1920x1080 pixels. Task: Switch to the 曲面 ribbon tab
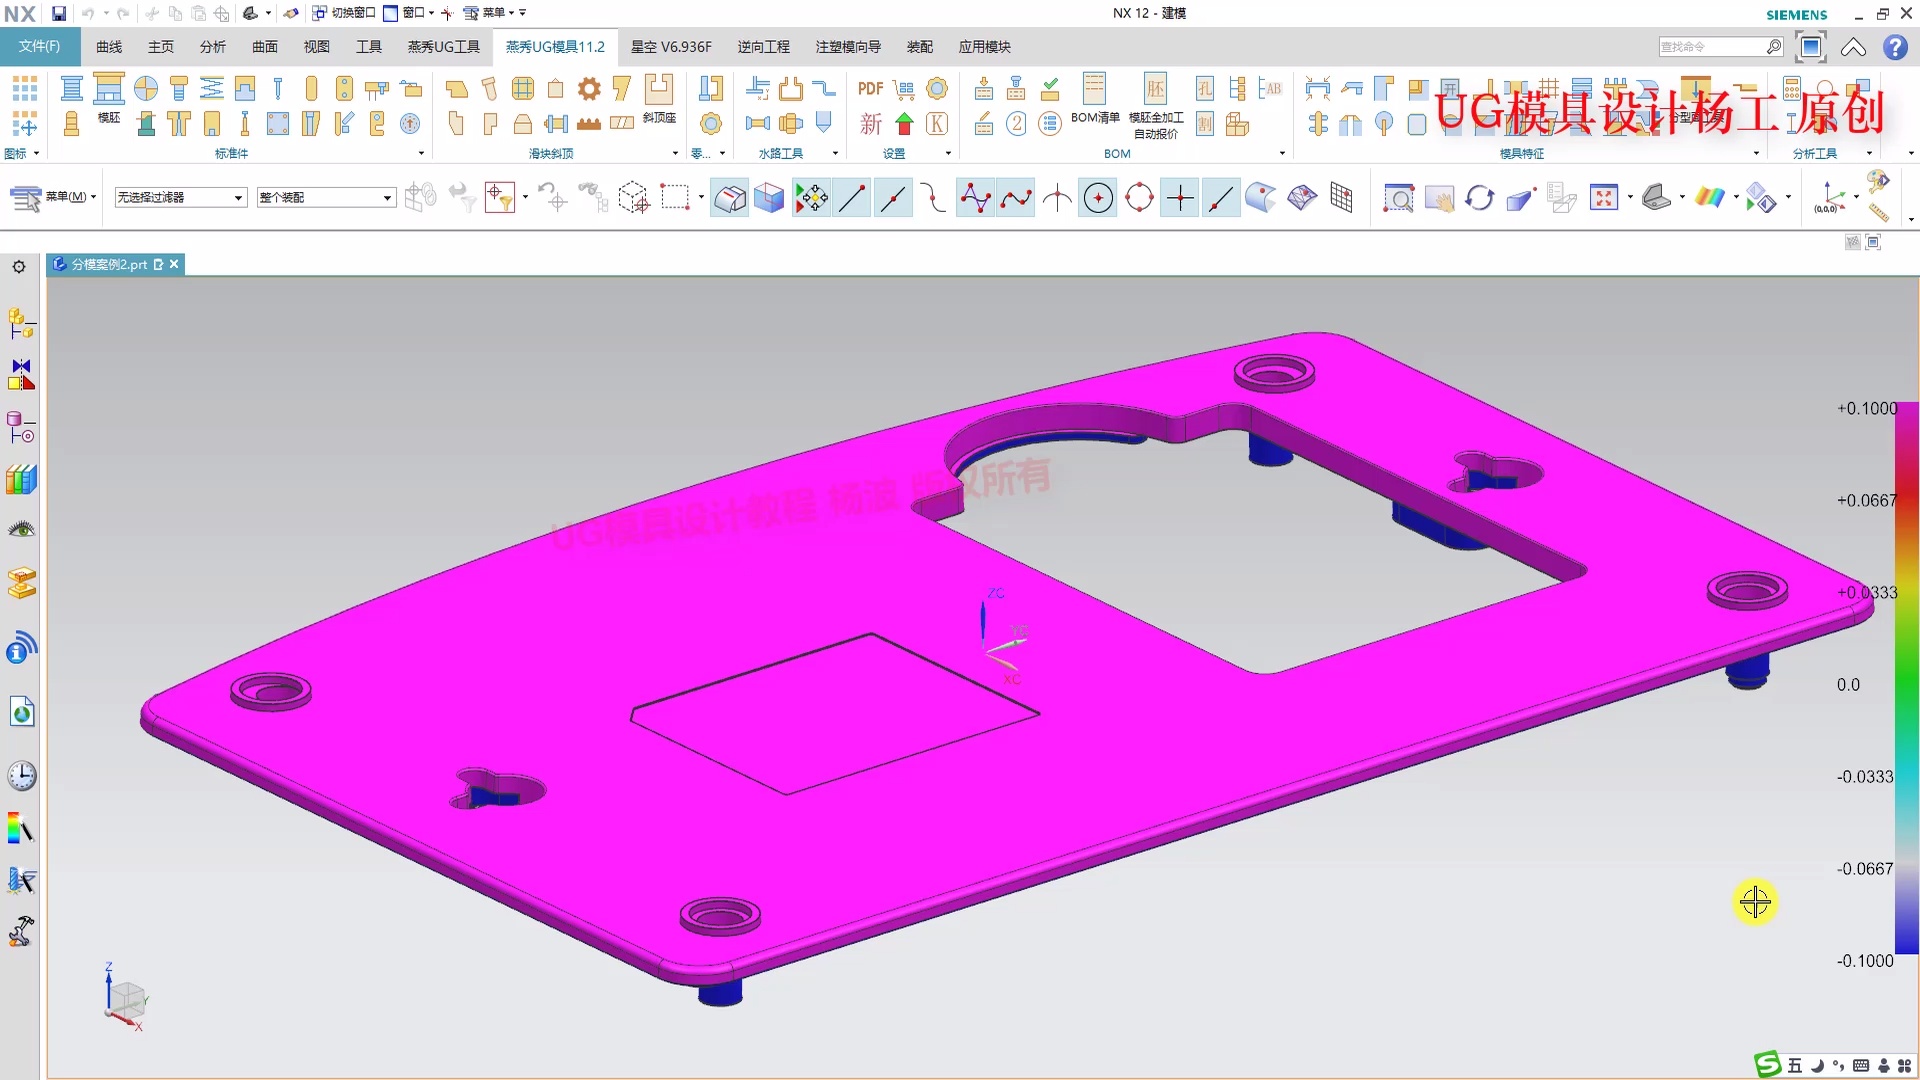(x=265, y=47)
